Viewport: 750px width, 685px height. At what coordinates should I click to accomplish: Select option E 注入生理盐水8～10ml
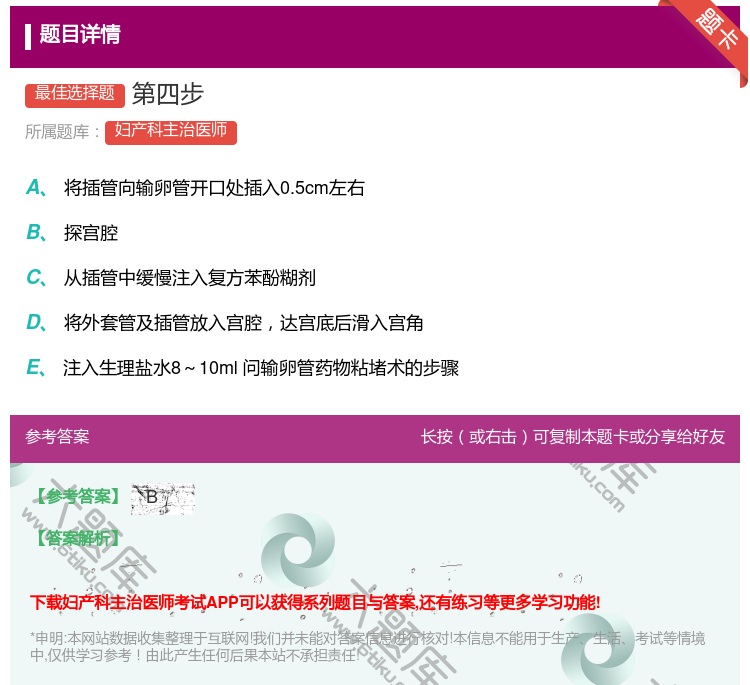(261, 368)
